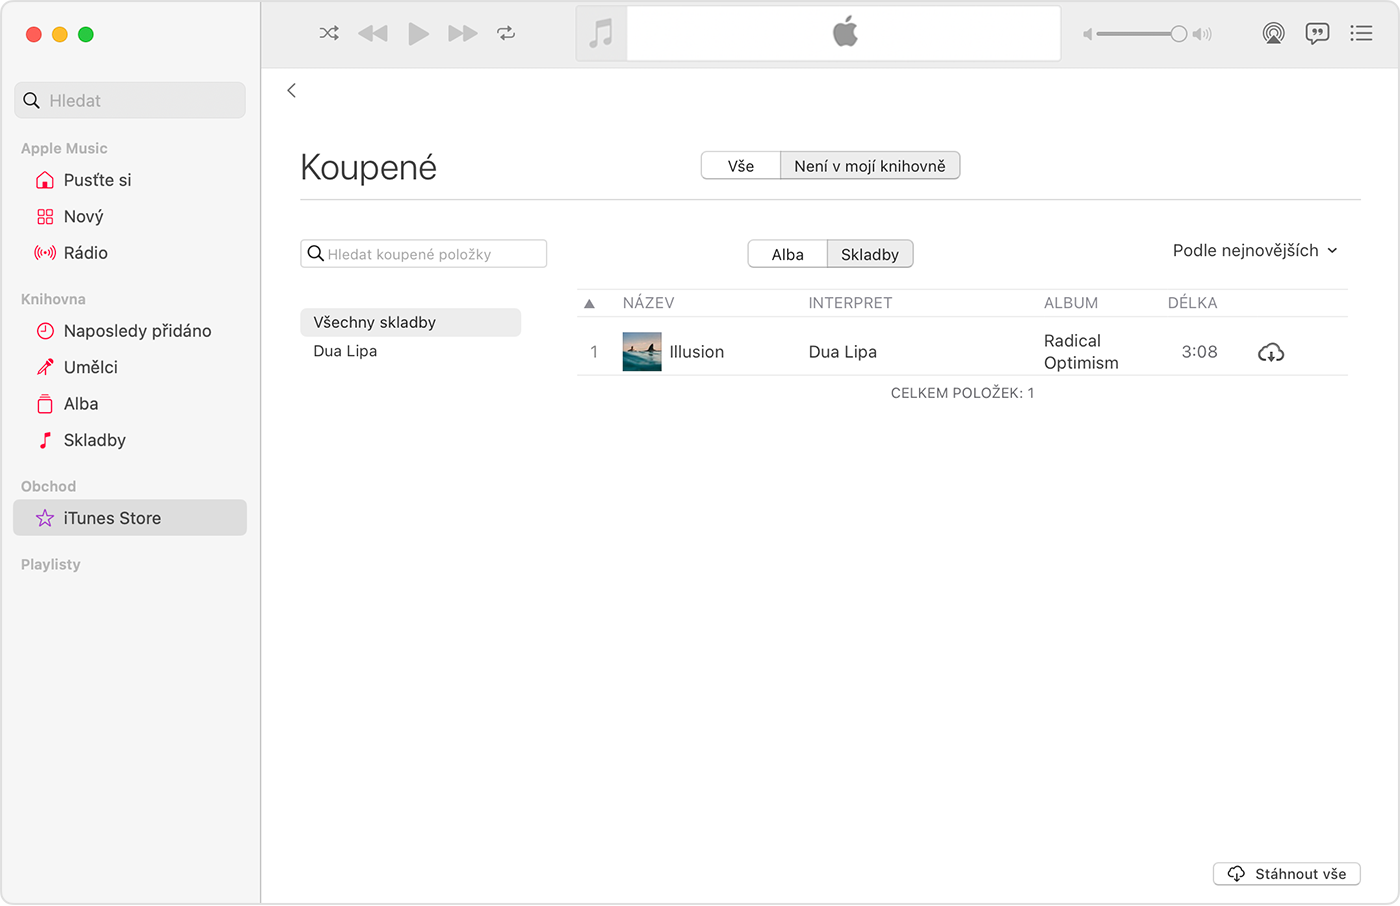Click the sidebar Hledat search field

click(130, 100)
